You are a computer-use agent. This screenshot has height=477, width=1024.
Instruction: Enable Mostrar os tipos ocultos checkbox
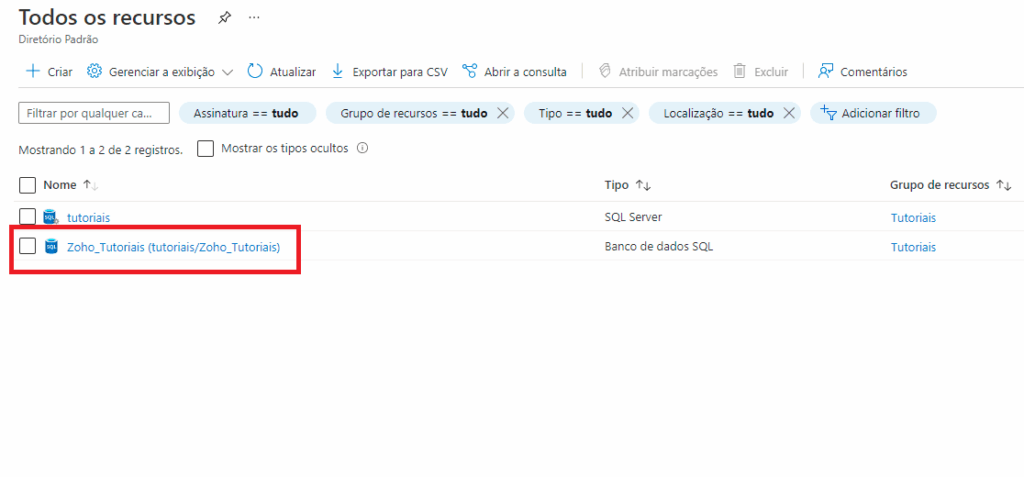tap(206, 149)
